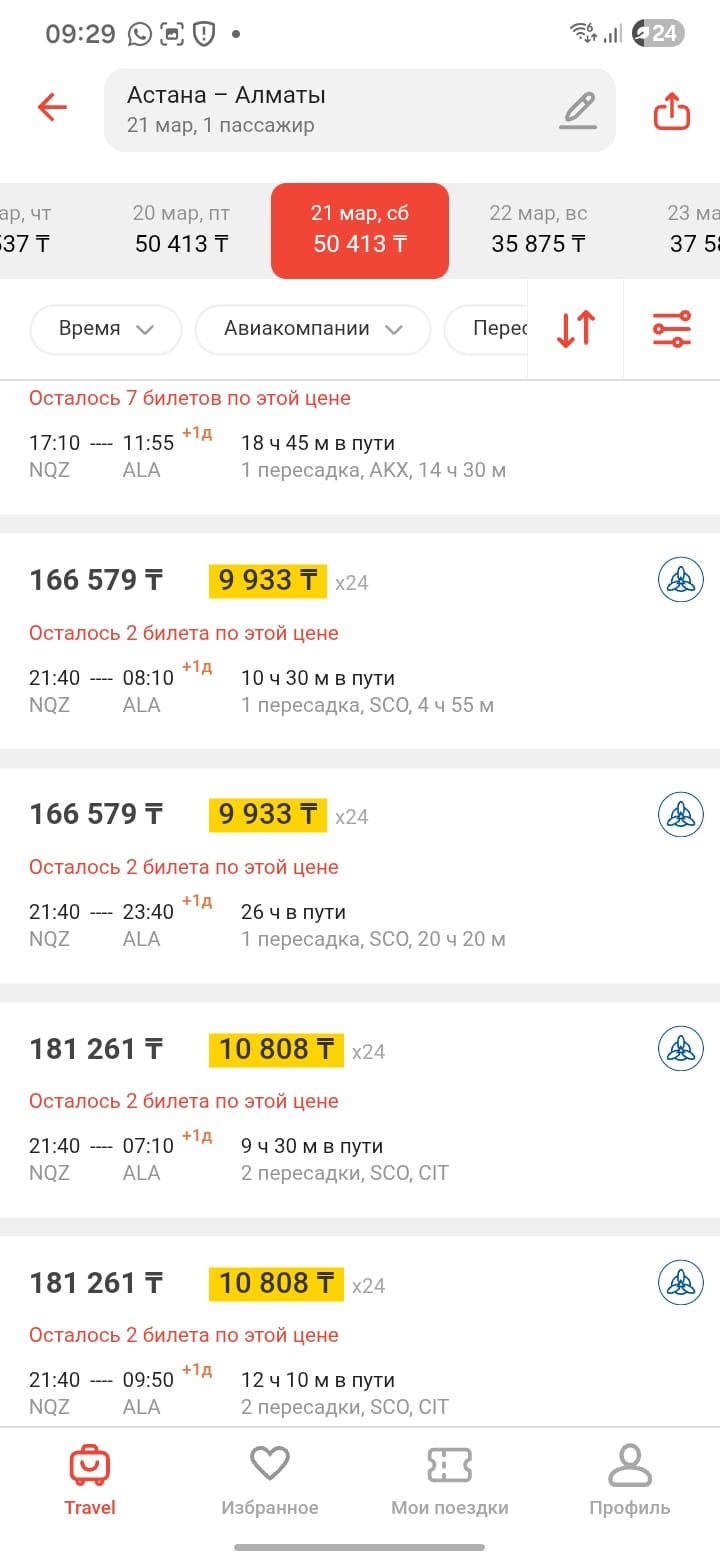Tap the Астана – Алматы search field
The height and width of the screenshot is (1560, 720).
[330, 110]
